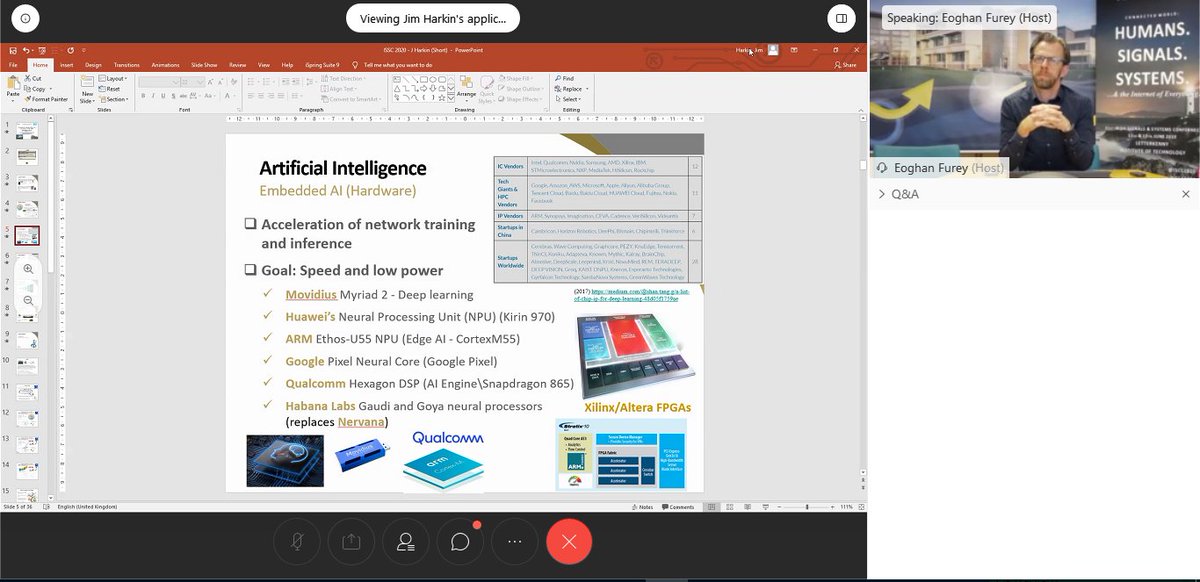The width and height of the screenshot is (1200, 582).
Task: Open the iSpring Suite 9 tab
Action: click(x=322, y=64)
